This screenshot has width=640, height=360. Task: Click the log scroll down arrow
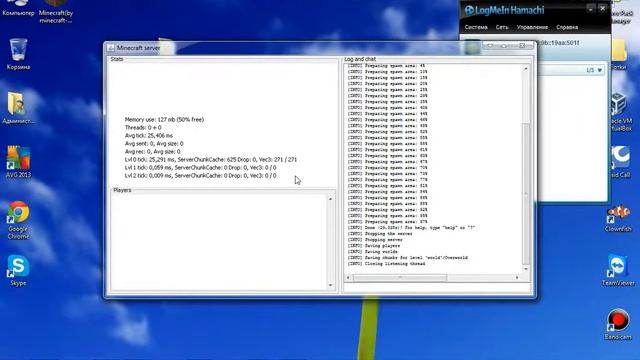526,269
